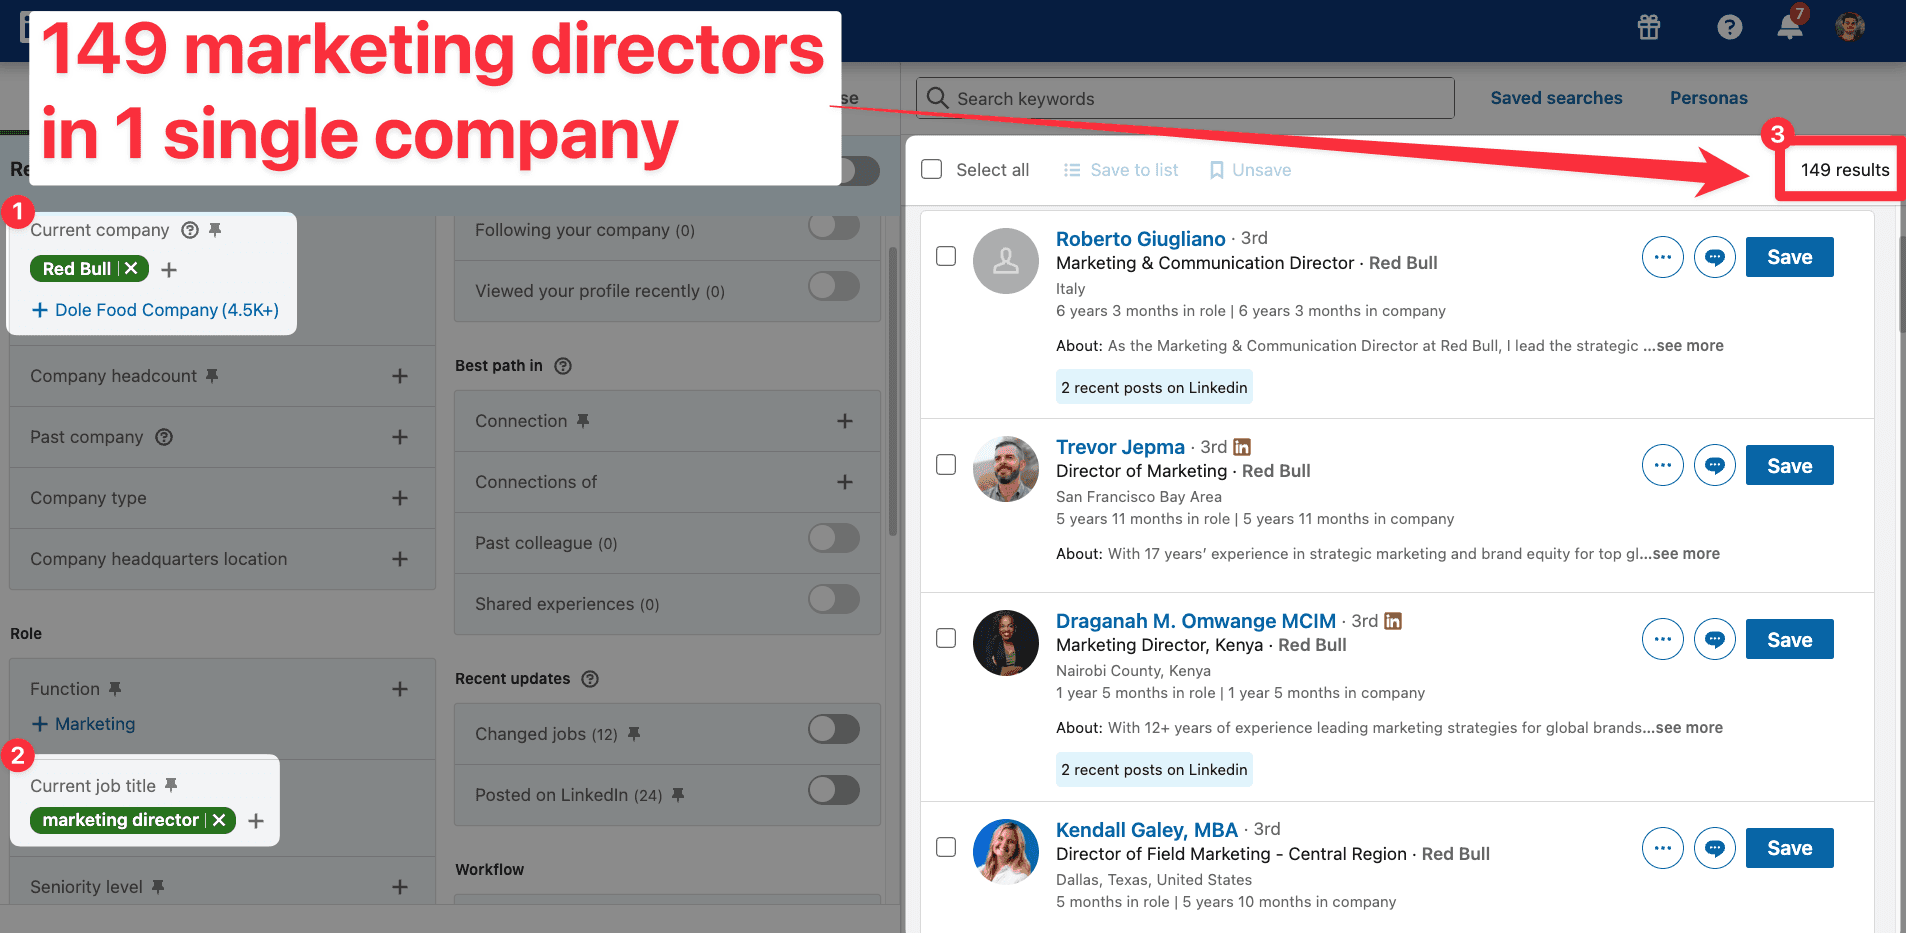Click the filters panel scrollbar
Viewport: 1906px width, 933px height.
[892, 390]
